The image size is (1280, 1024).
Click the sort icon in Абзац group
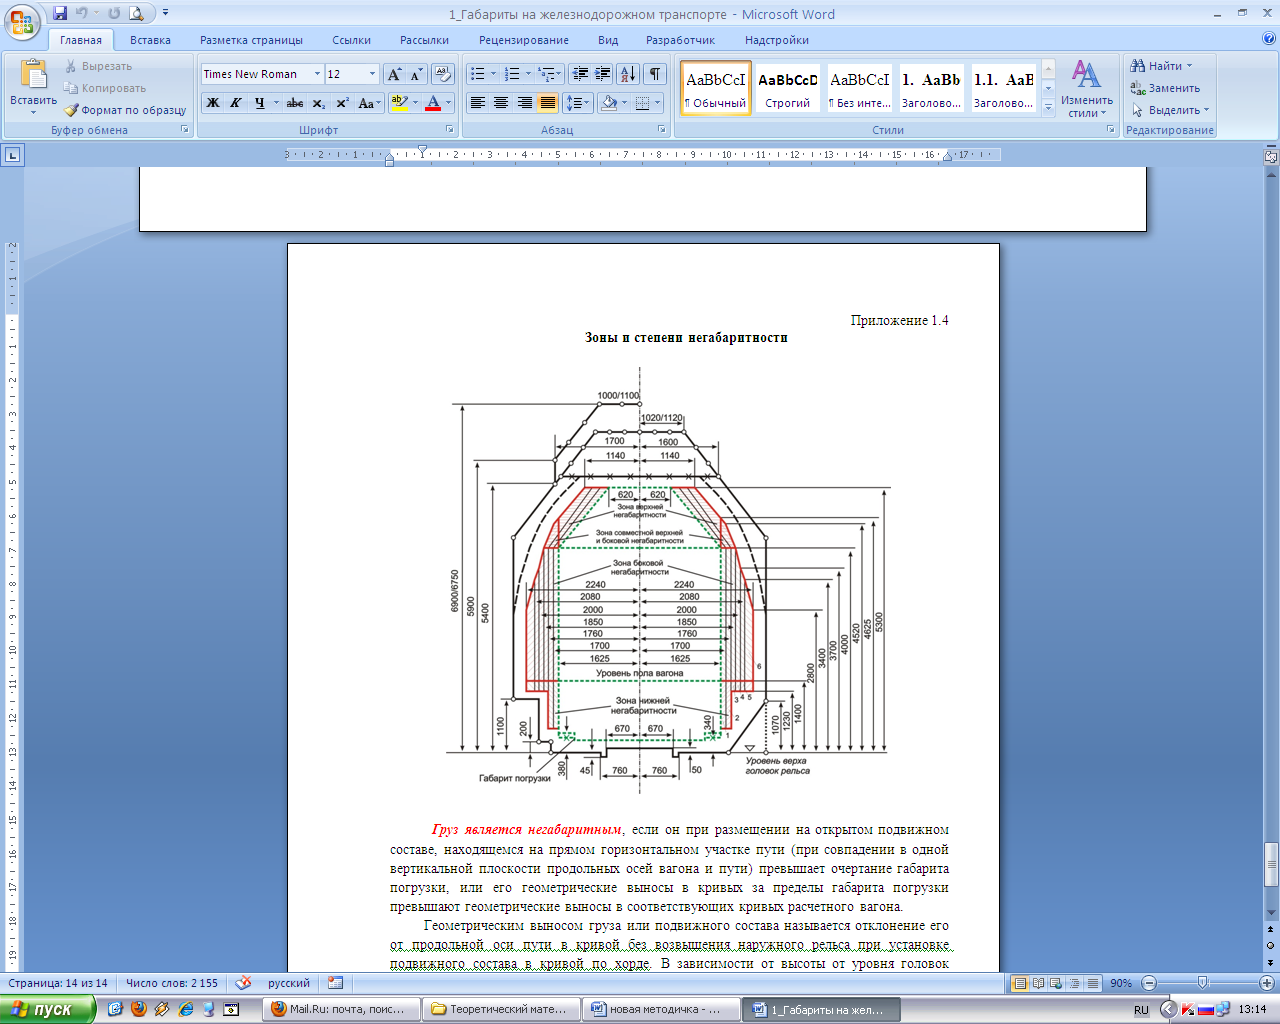627,74
